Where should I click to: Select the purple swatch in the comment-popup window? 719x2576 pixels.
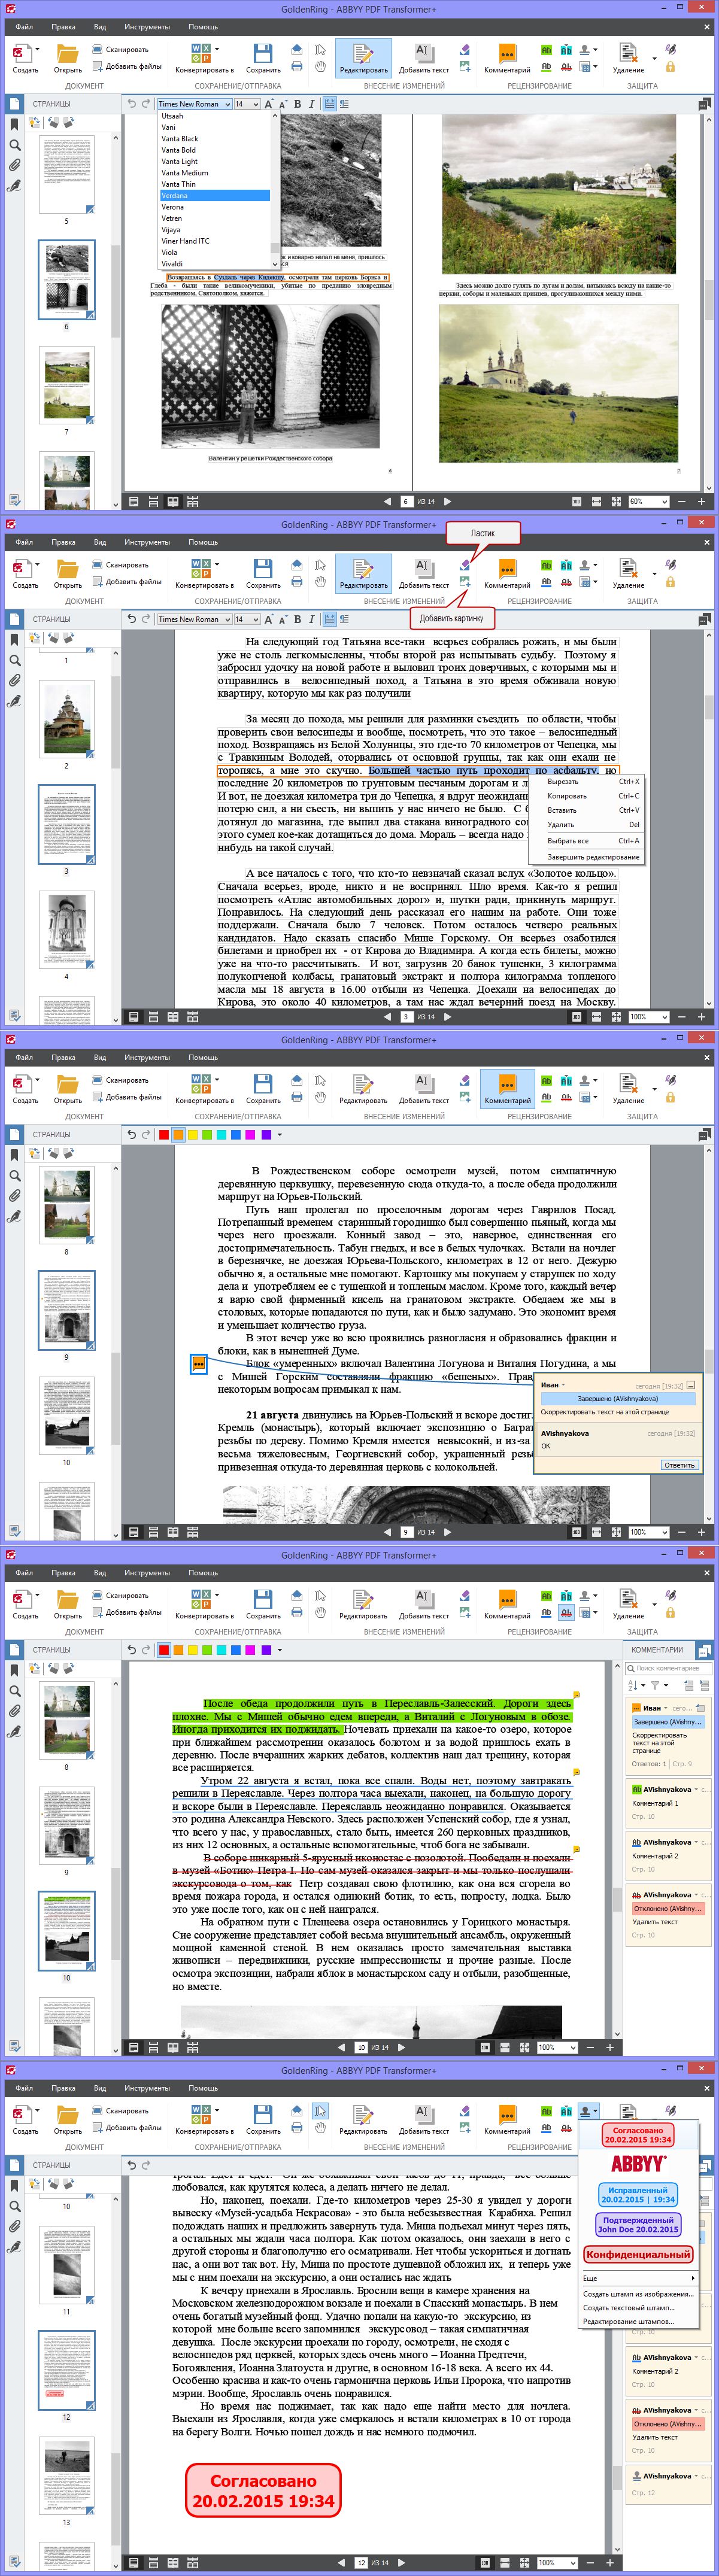[265, 1134]
